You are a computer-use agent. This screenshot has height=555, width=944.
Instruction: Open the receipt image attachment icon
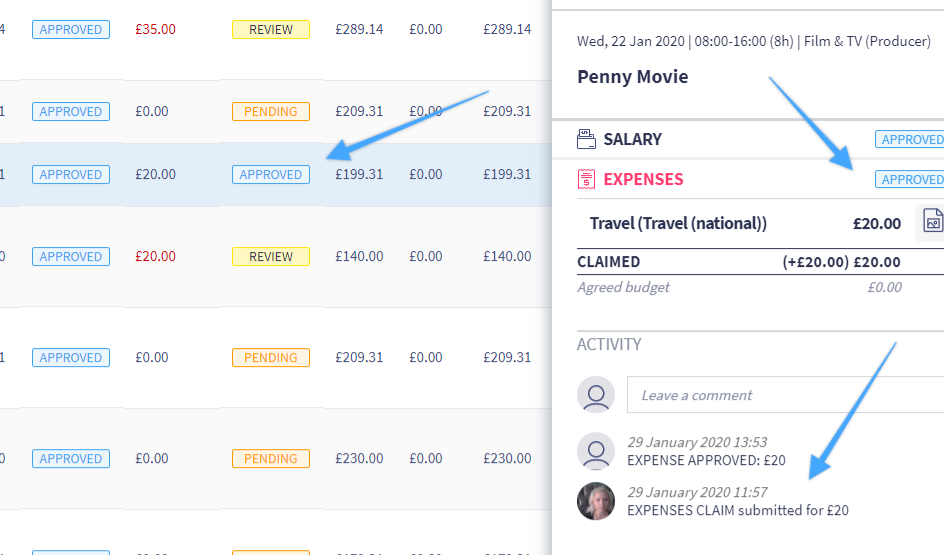[x=932, y=222]
